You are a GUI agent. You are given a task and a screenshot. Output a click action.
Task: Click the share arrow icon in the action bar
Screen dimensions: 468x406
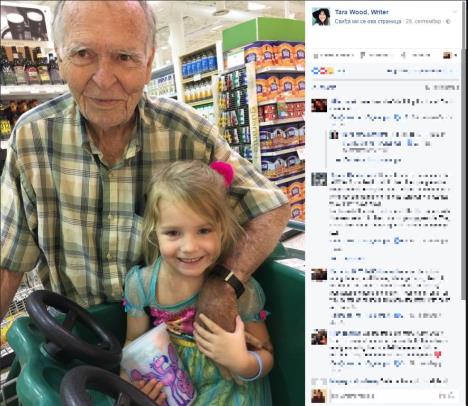click(403, 55)
